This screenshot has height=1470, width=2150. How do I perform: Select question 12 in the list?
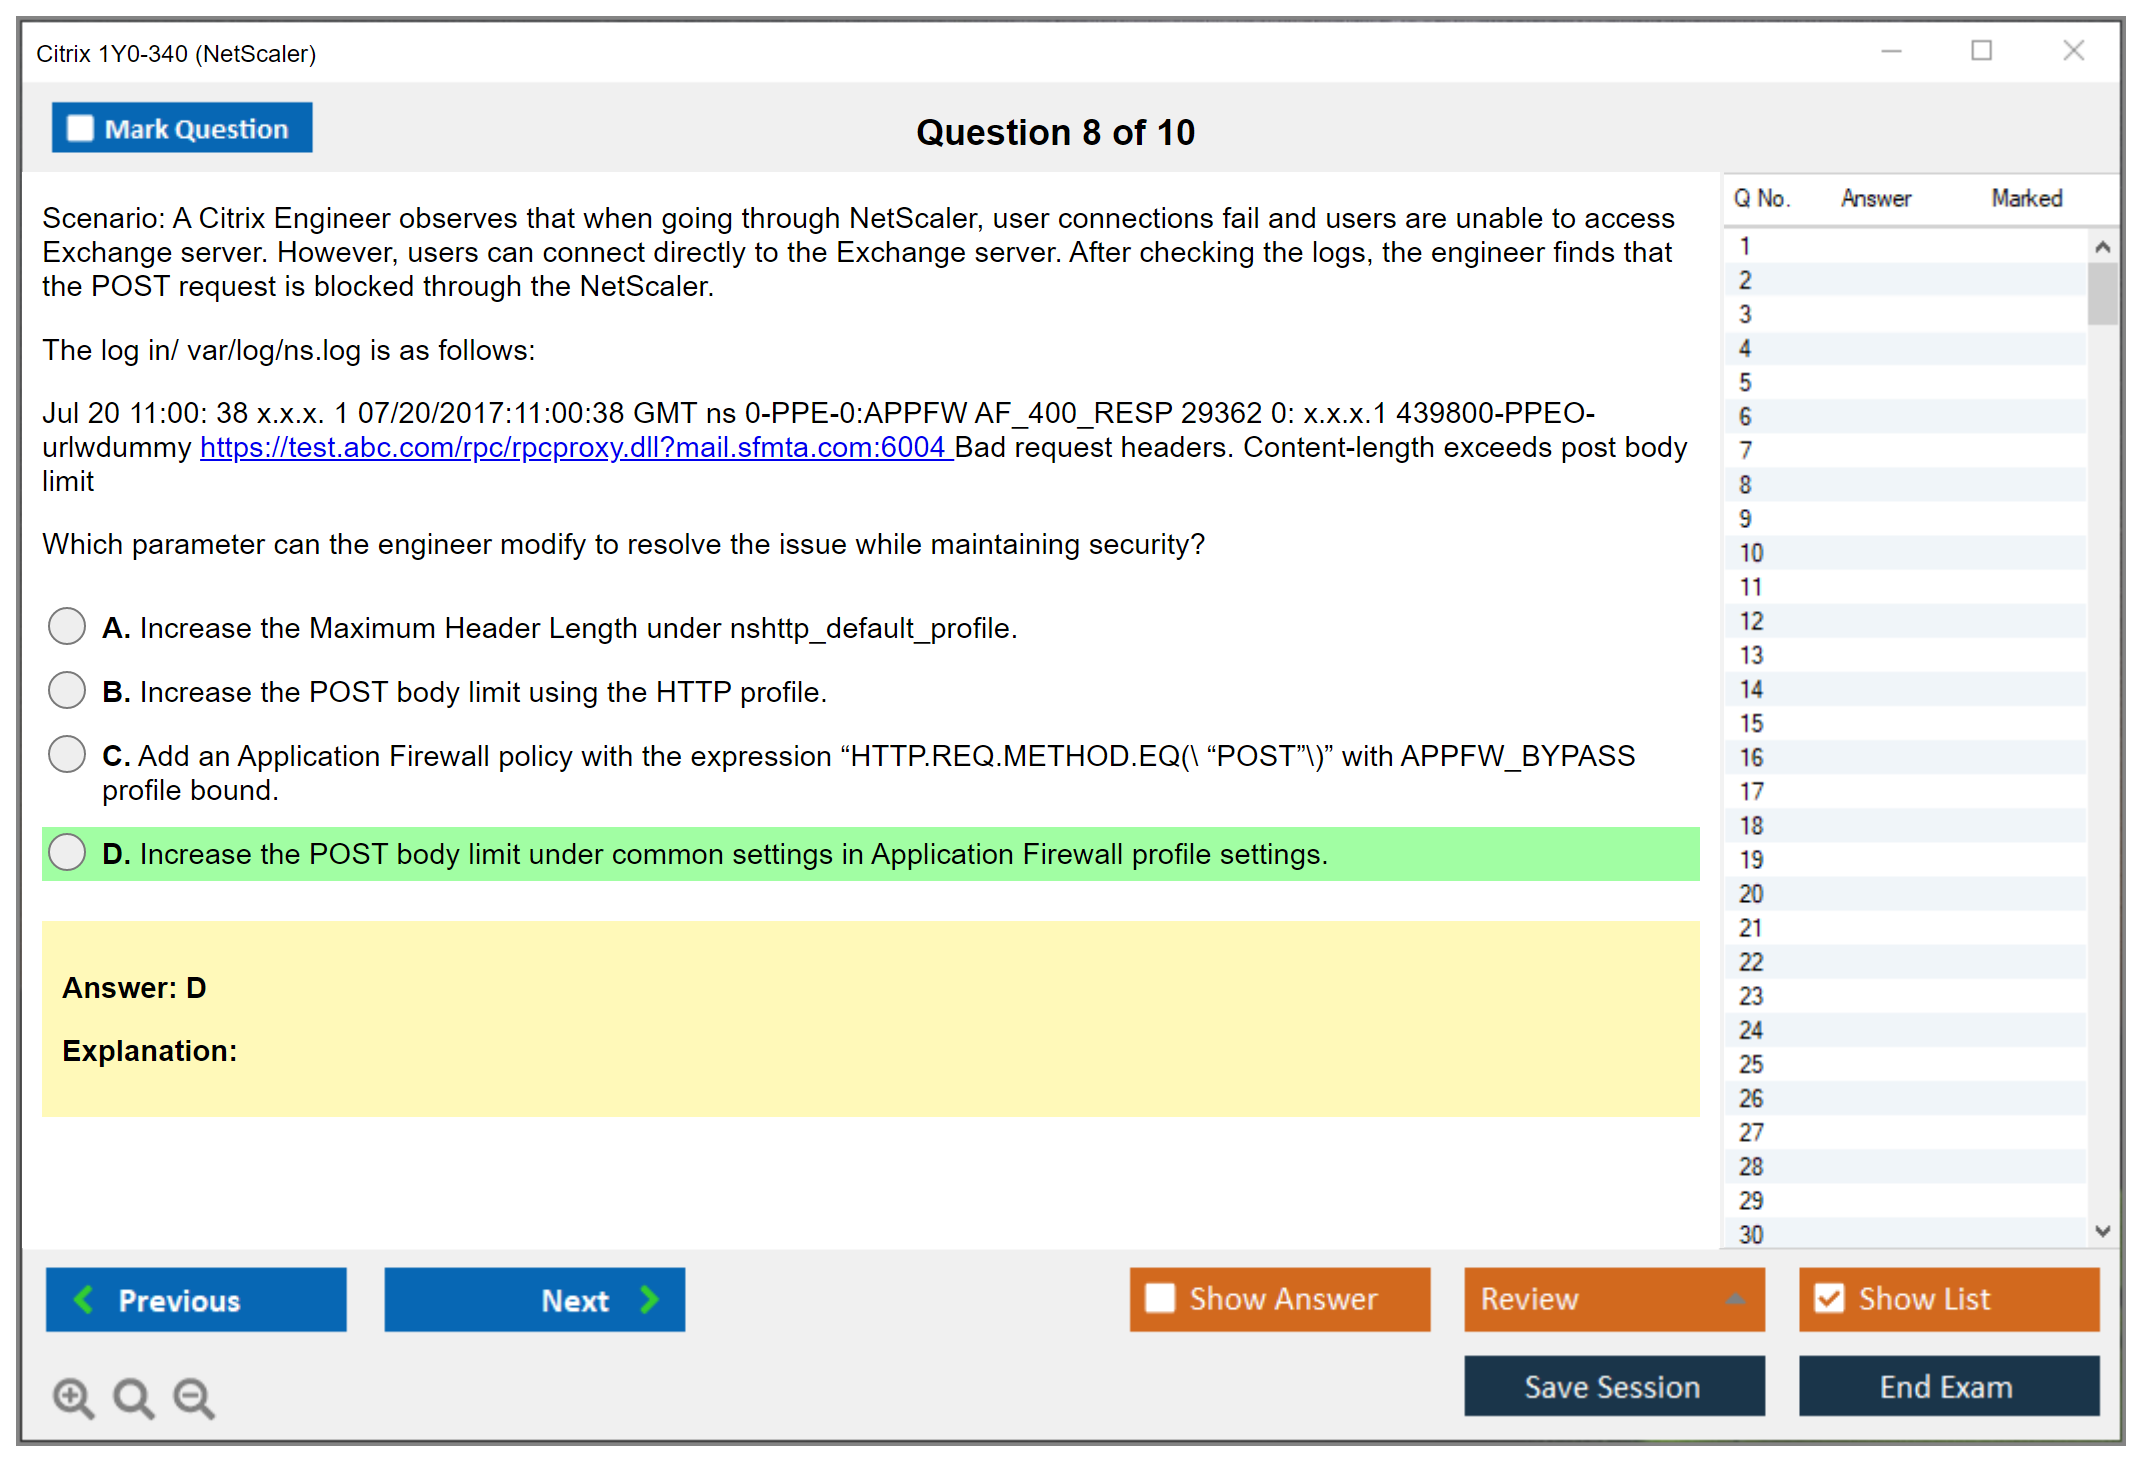1751,621
